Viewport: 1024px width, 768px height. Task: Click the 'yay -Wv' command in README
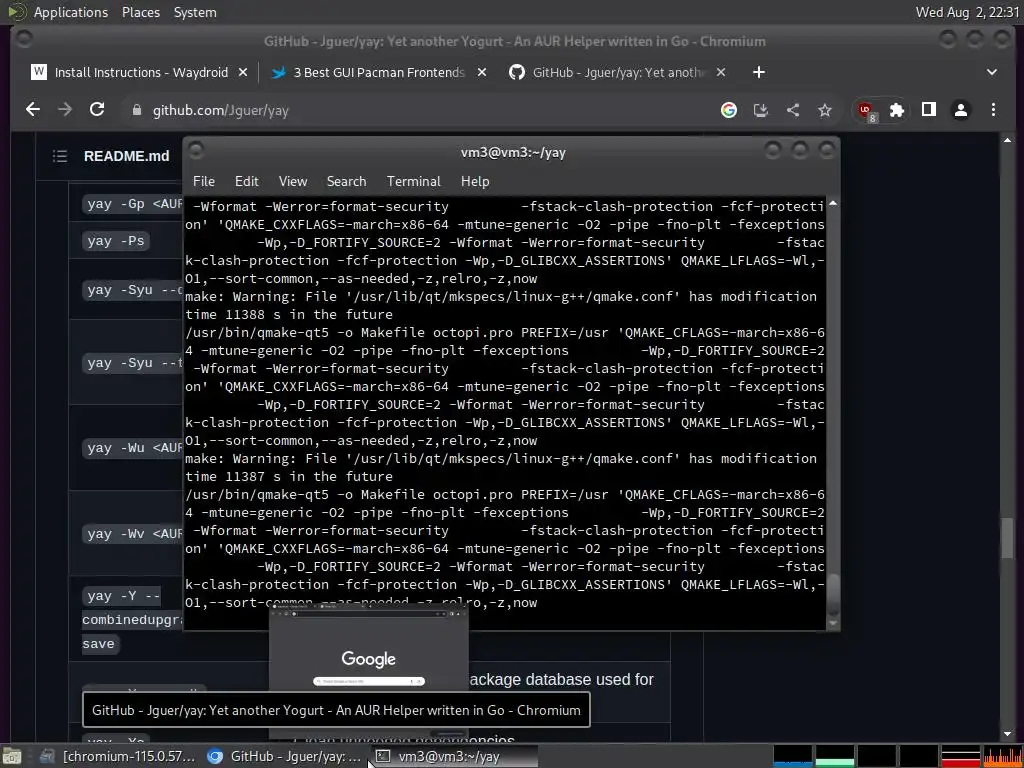[133, 534]
